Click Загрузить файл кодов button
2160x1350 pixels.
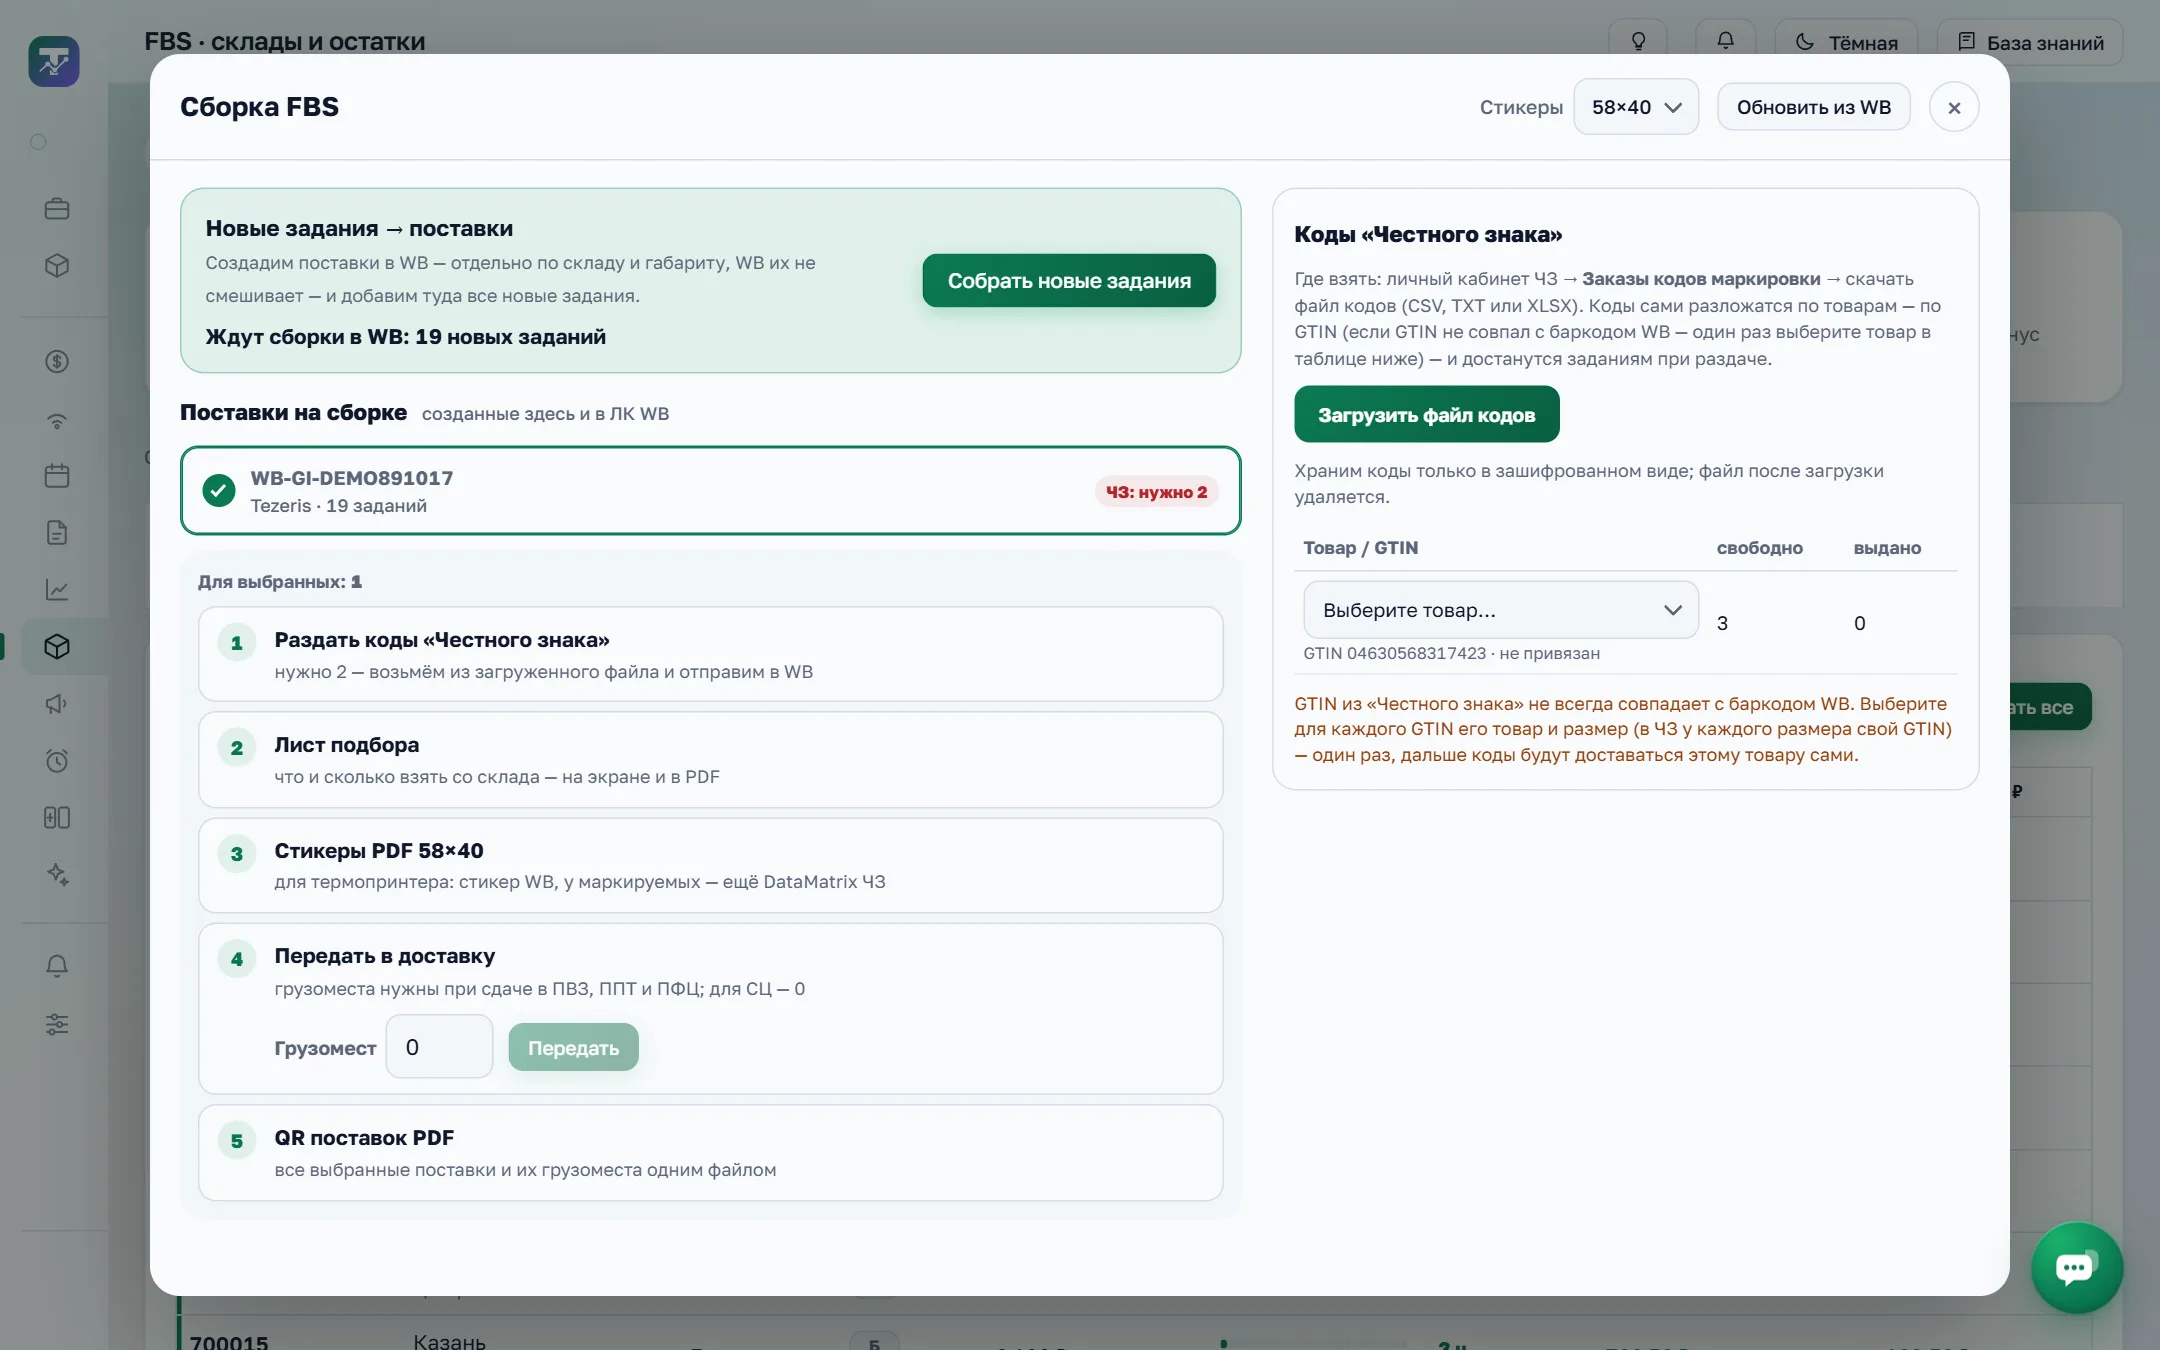coord(1427,415)
